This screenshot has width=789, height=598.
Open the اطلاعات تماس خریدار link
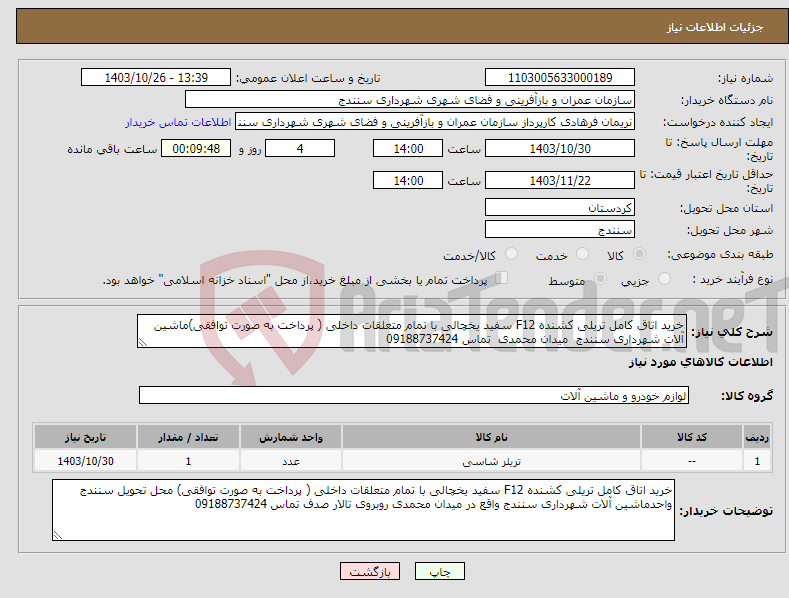click(178, 122)
